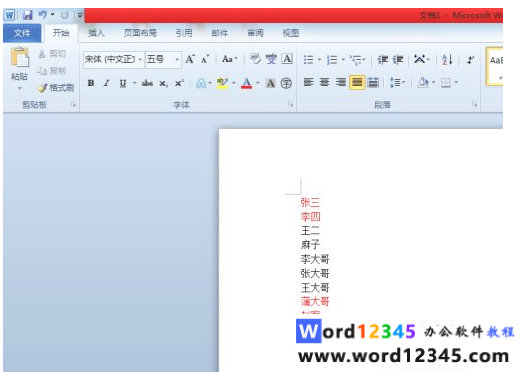Activate the 格式刷 (Format Painter)

pyautogui.click(x=55, y=88)
